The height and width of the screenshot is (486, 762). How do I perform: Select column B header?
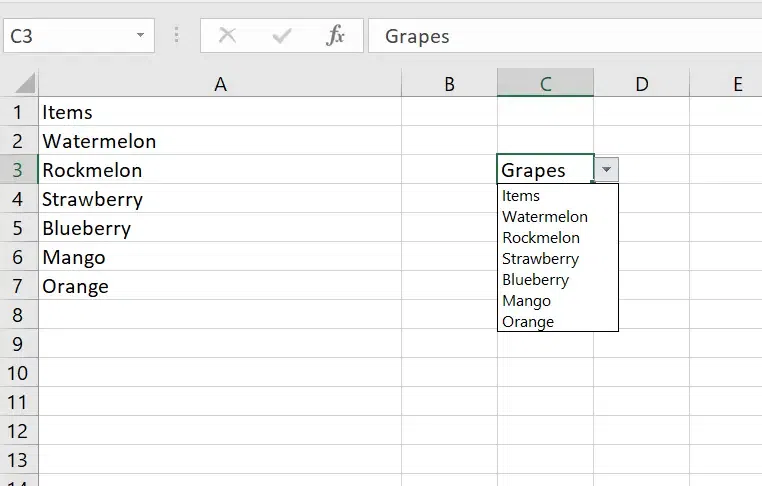[449, 84]
